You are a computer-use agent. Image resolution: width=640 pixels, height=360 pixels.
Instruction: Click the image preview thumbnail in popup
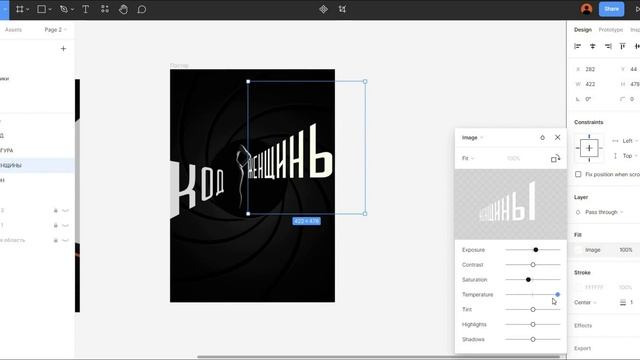click(510, 204)
